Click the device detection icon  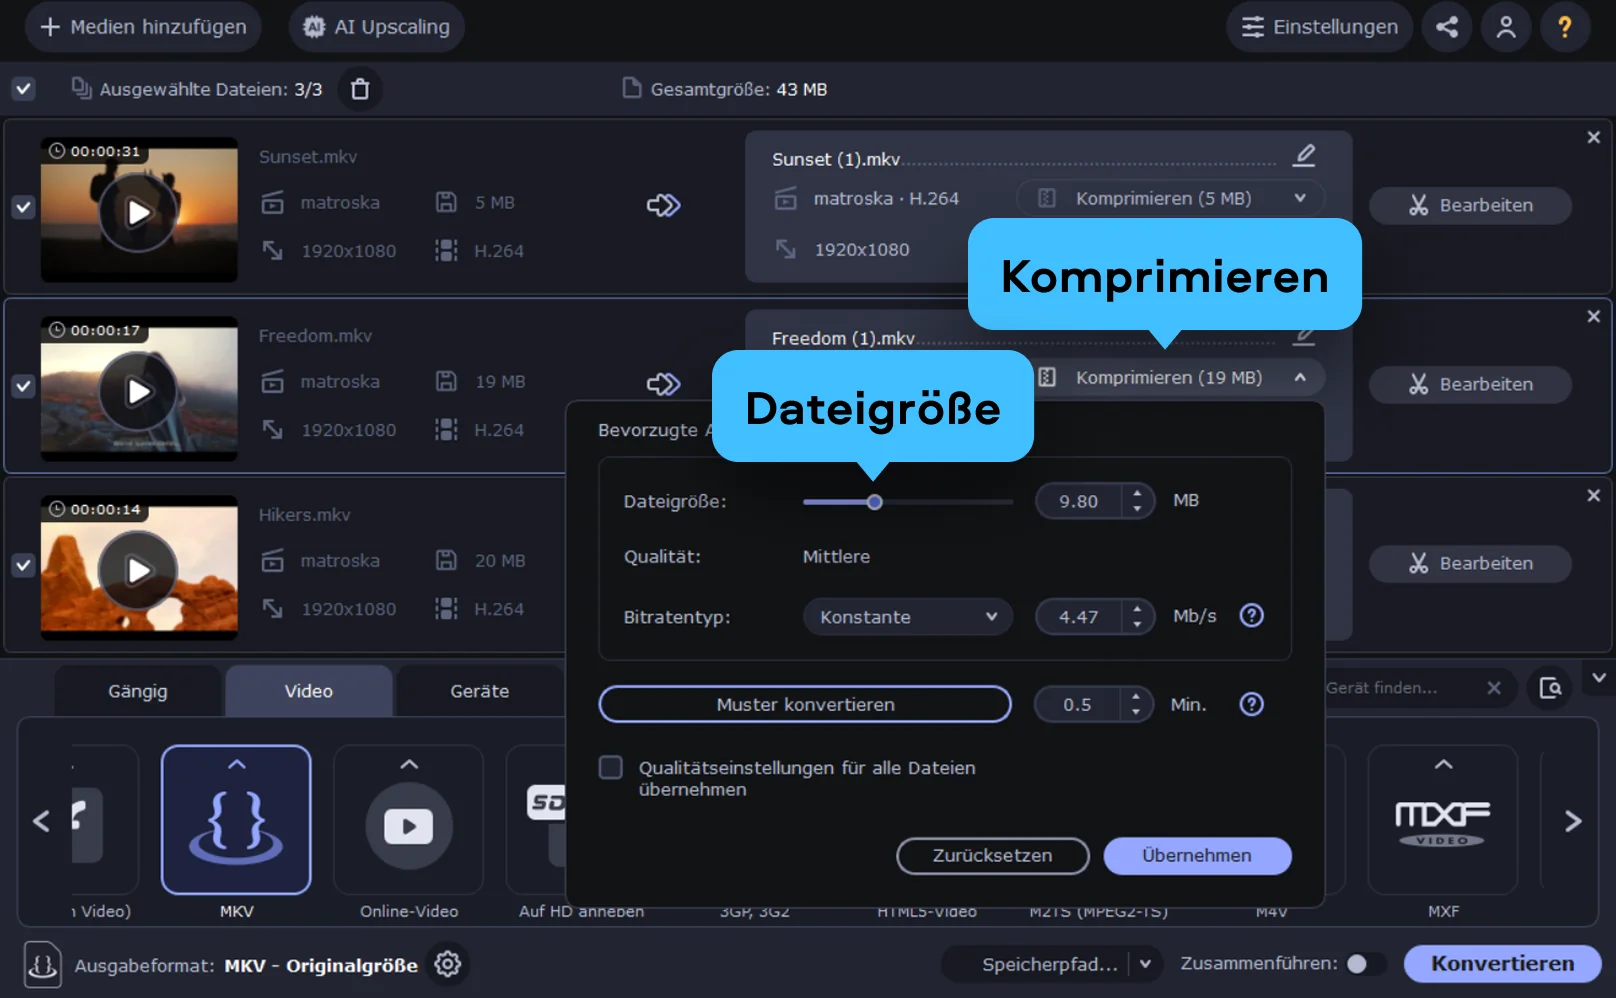pyautogui.click(x=1551, y=688)
